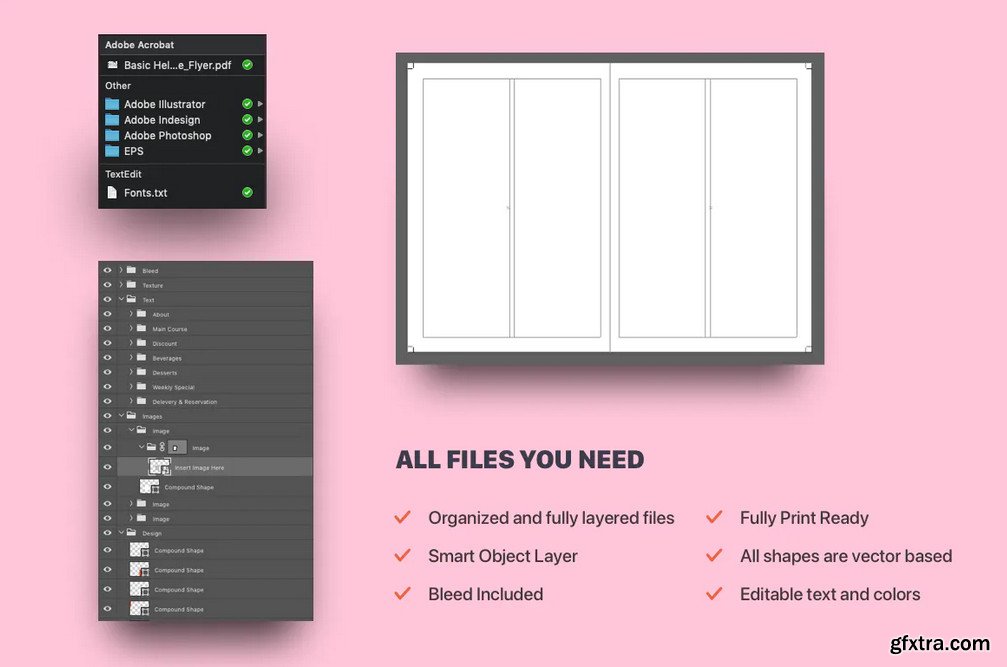This screenshot has width=1007, height=667.
Task: Hide the Insert Image Here layer
Action: coord(107,467)
